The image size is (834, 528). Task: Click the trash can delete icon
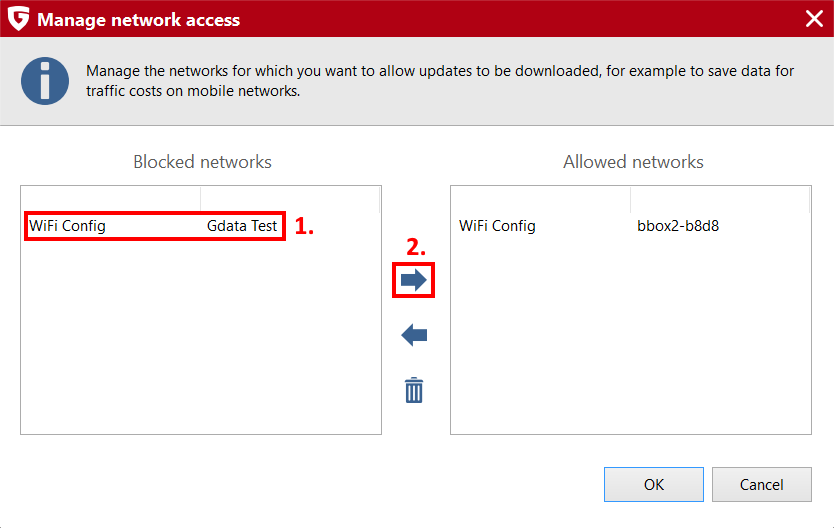click(414, 390)
